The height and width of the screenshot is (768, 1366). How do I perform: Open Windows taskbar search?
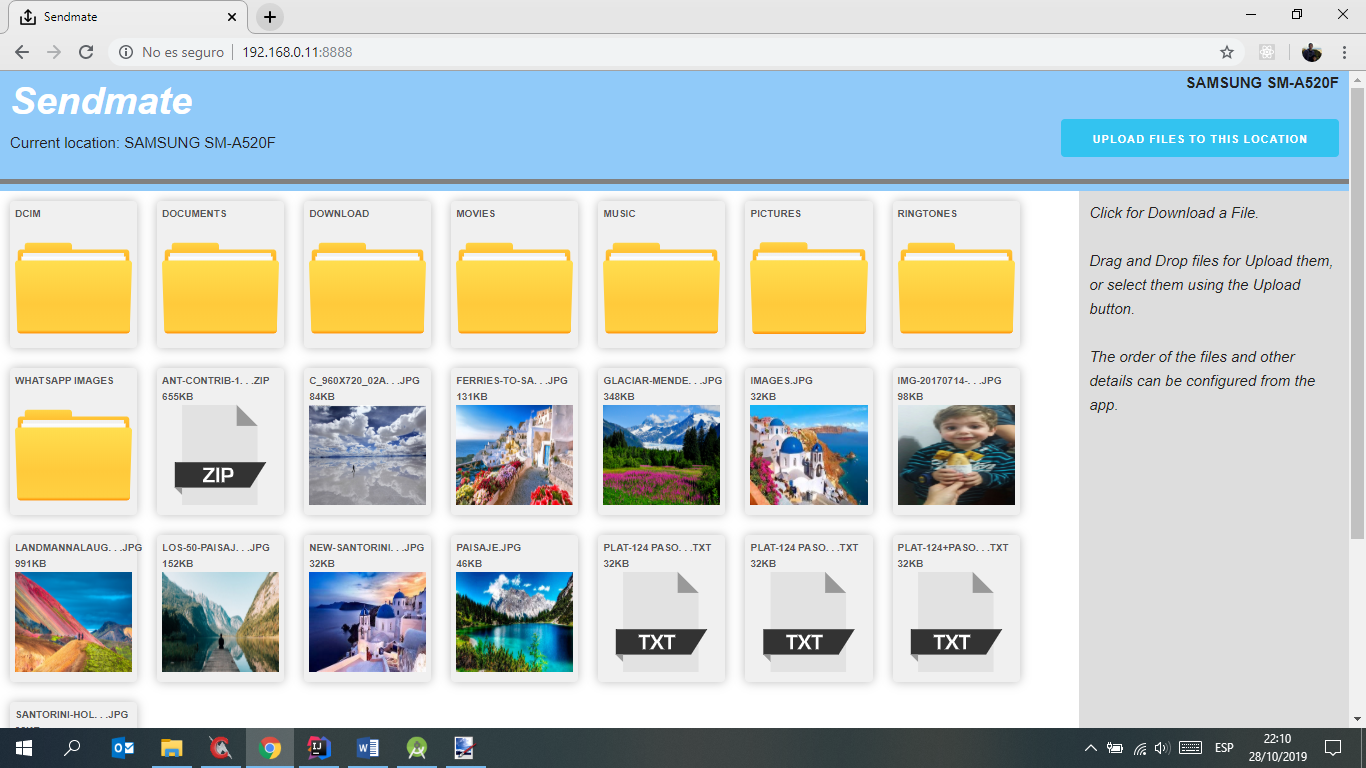click(x=72, y=748)
